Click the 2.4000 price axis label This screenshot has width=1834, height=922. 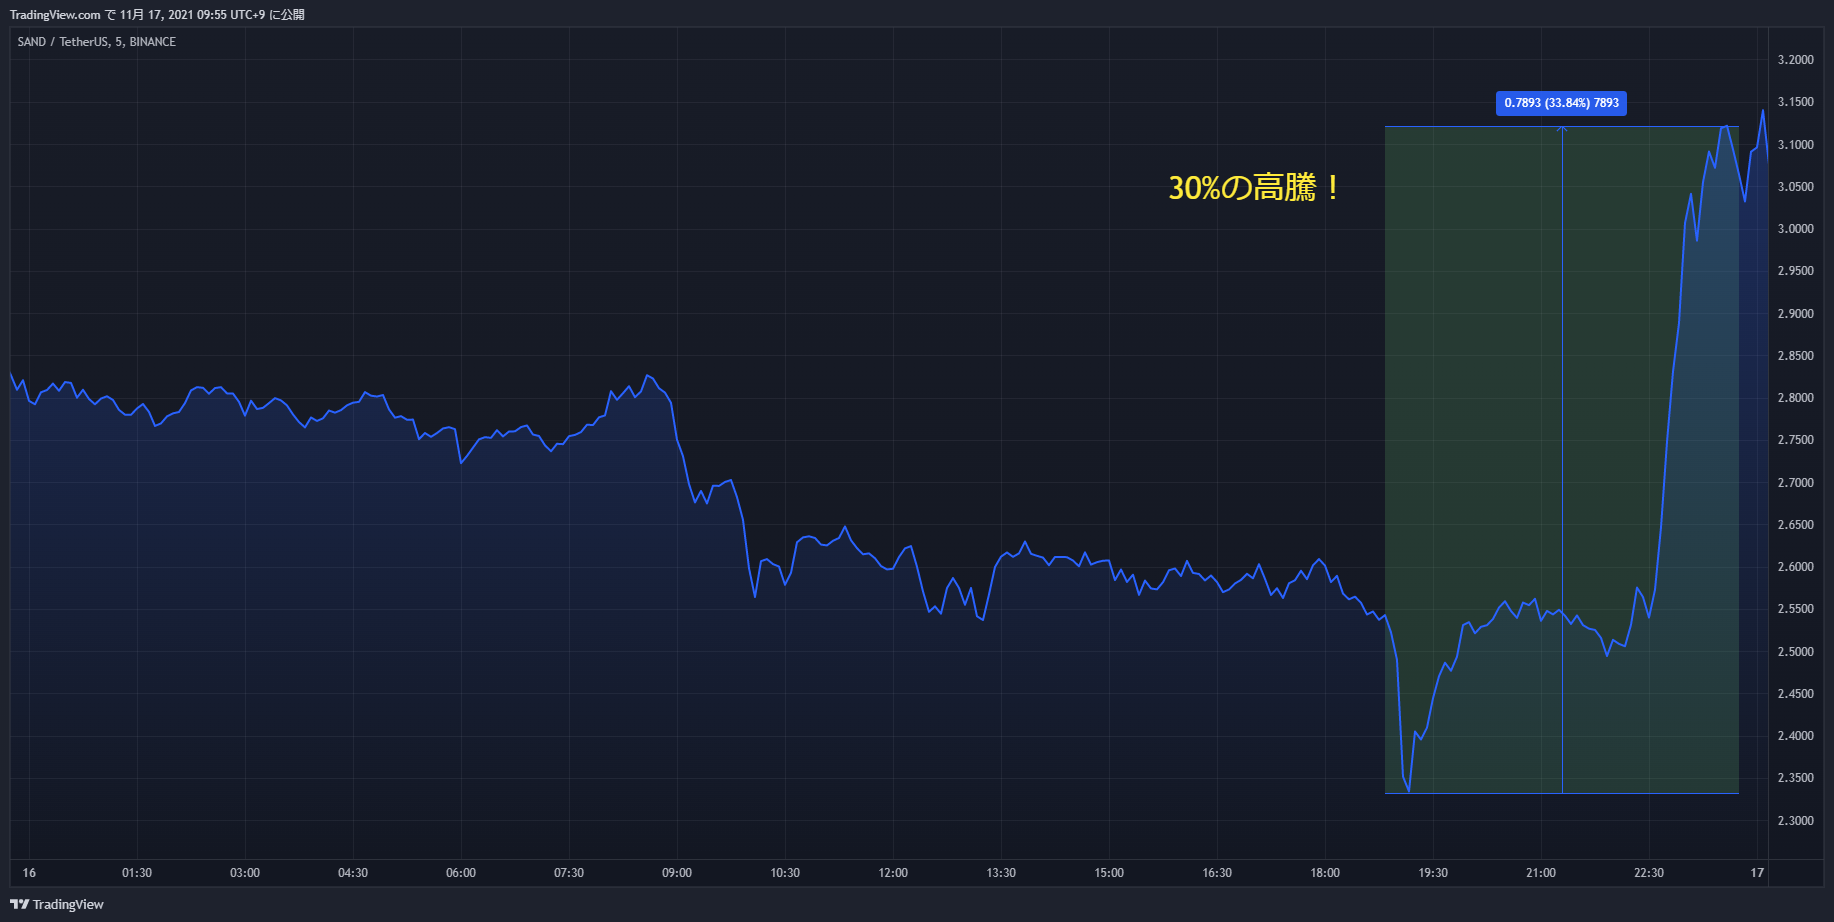point(1795,736)
